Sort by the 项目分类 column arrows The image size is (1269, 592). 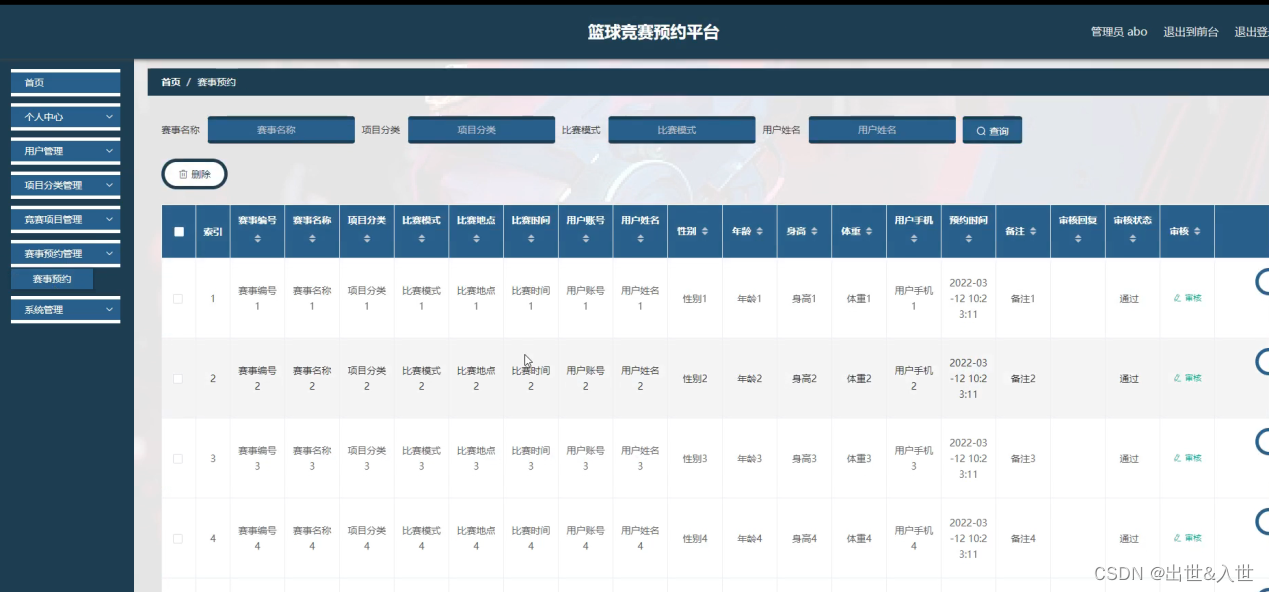click(367, 239)
